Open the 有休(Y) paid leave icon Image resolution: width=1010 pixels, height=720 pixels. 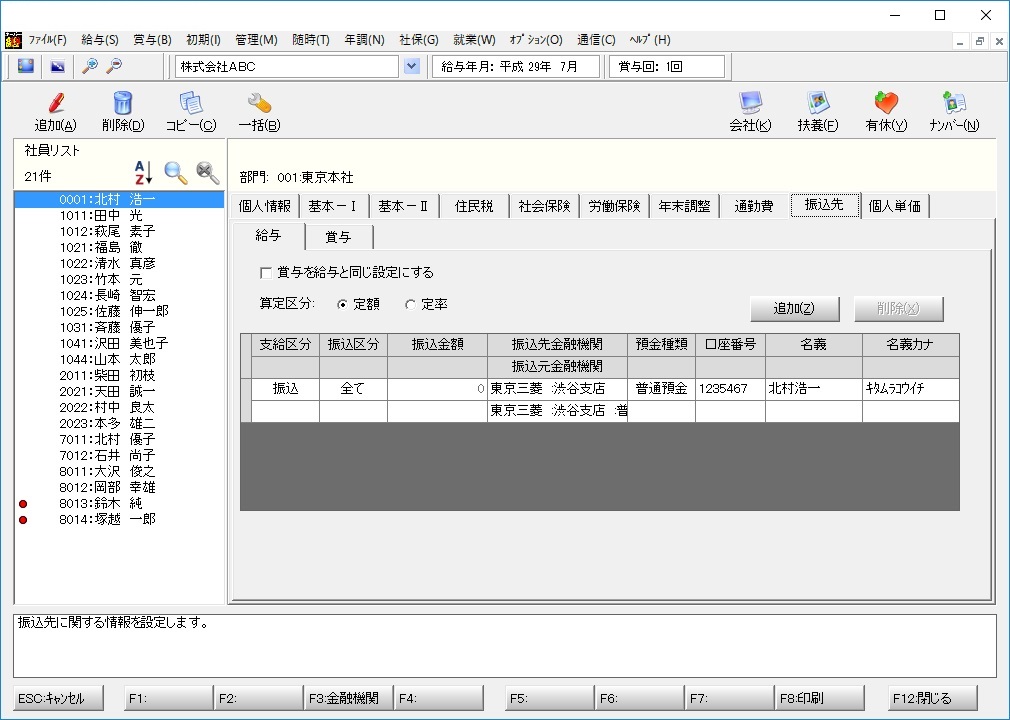(886, 103)
